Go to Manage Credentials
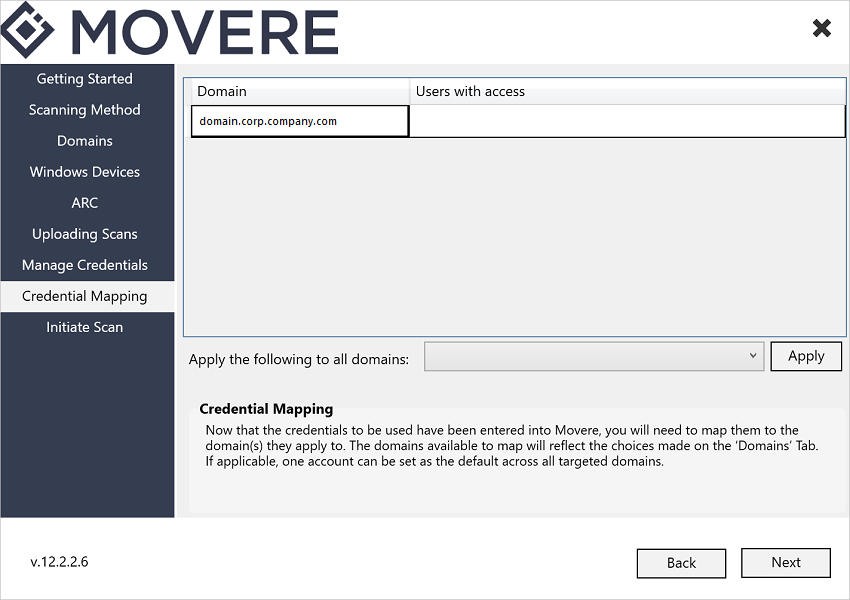Screen dimensions: 850x600 click(x=85, y=265)
